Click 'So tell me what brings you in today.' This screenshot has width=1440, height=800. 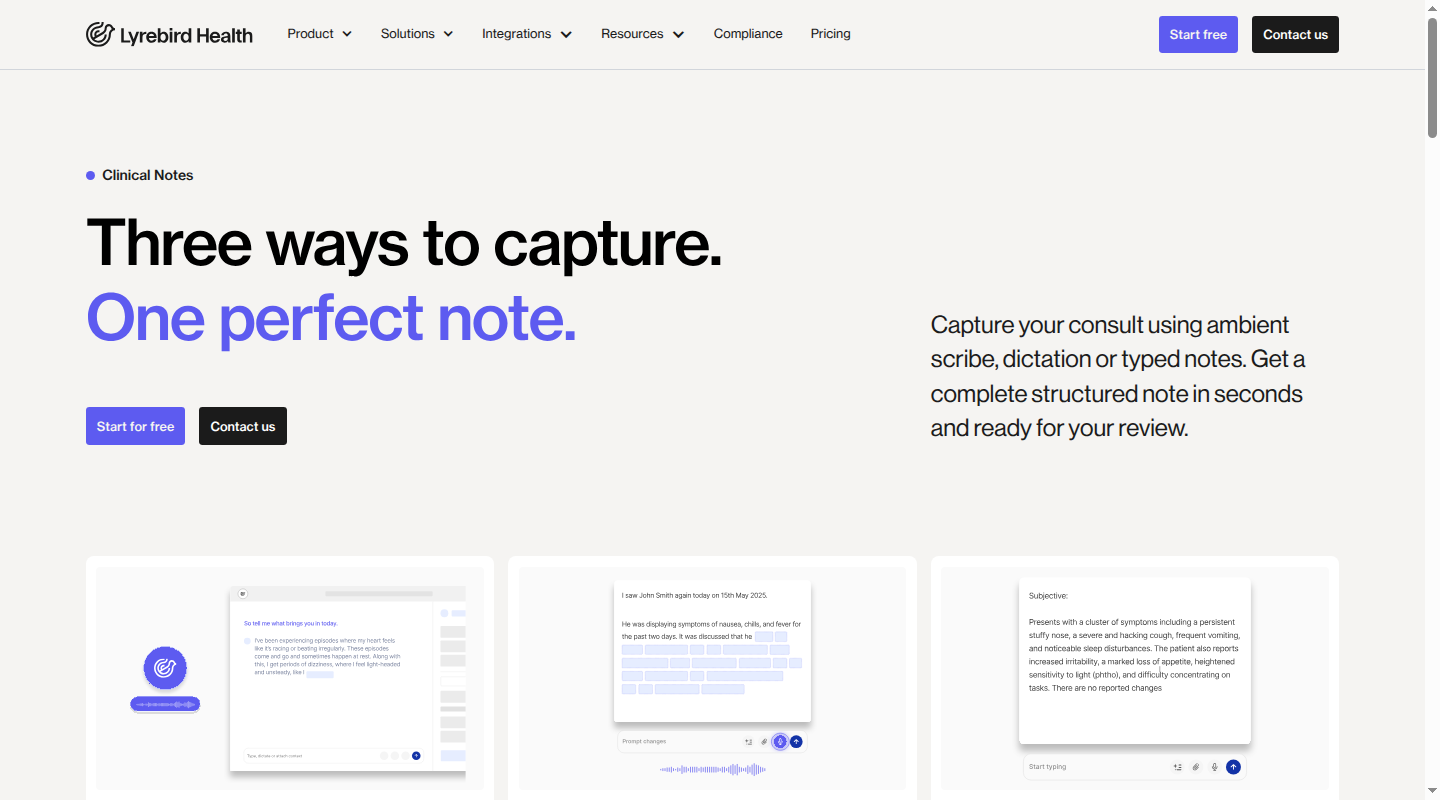click(x=291, y=623)
